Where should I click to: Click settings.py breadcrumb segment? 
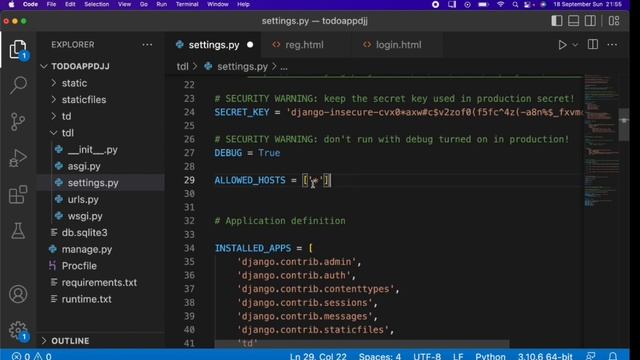pyautogui.click(x=242, y=67)
